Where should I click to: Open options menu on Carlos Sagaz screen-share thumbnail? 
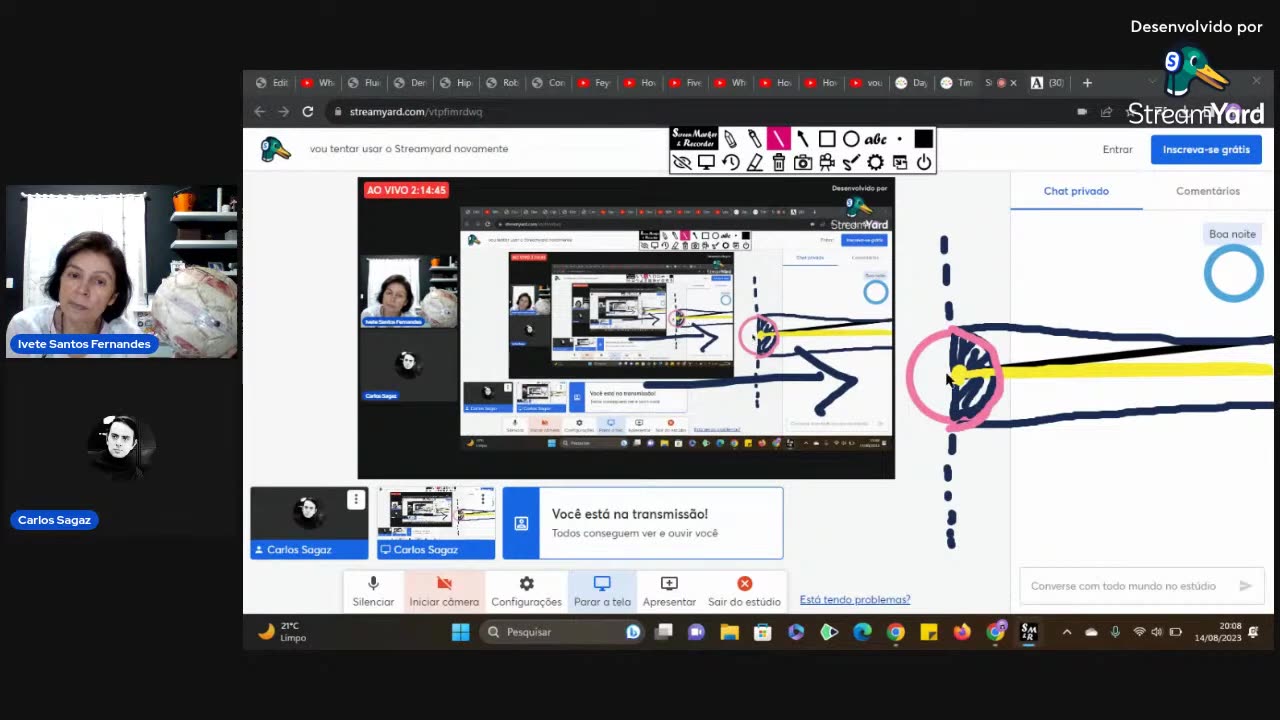483,499
